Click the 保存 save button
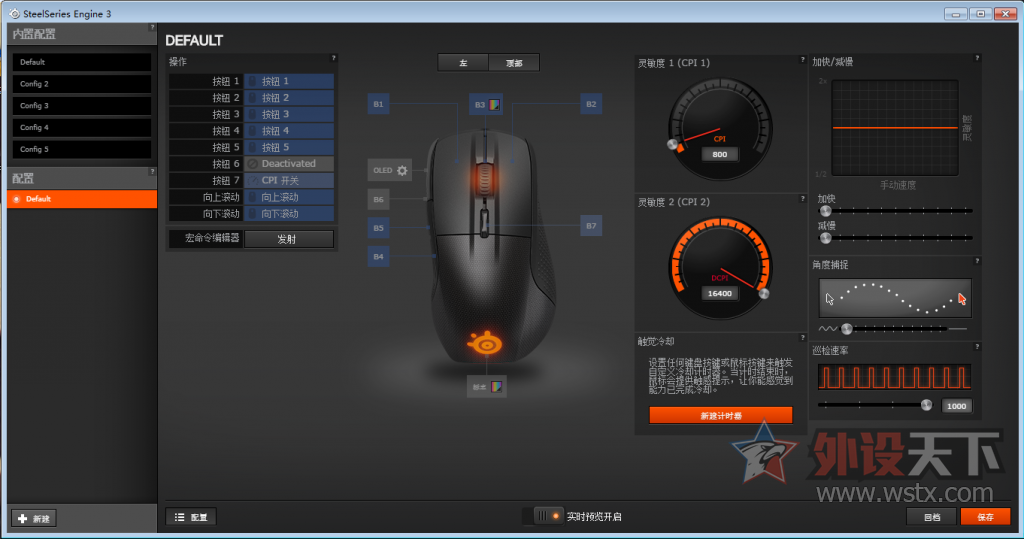The width and height of the screenshot is (1024, 539). [x=985, y=517]
